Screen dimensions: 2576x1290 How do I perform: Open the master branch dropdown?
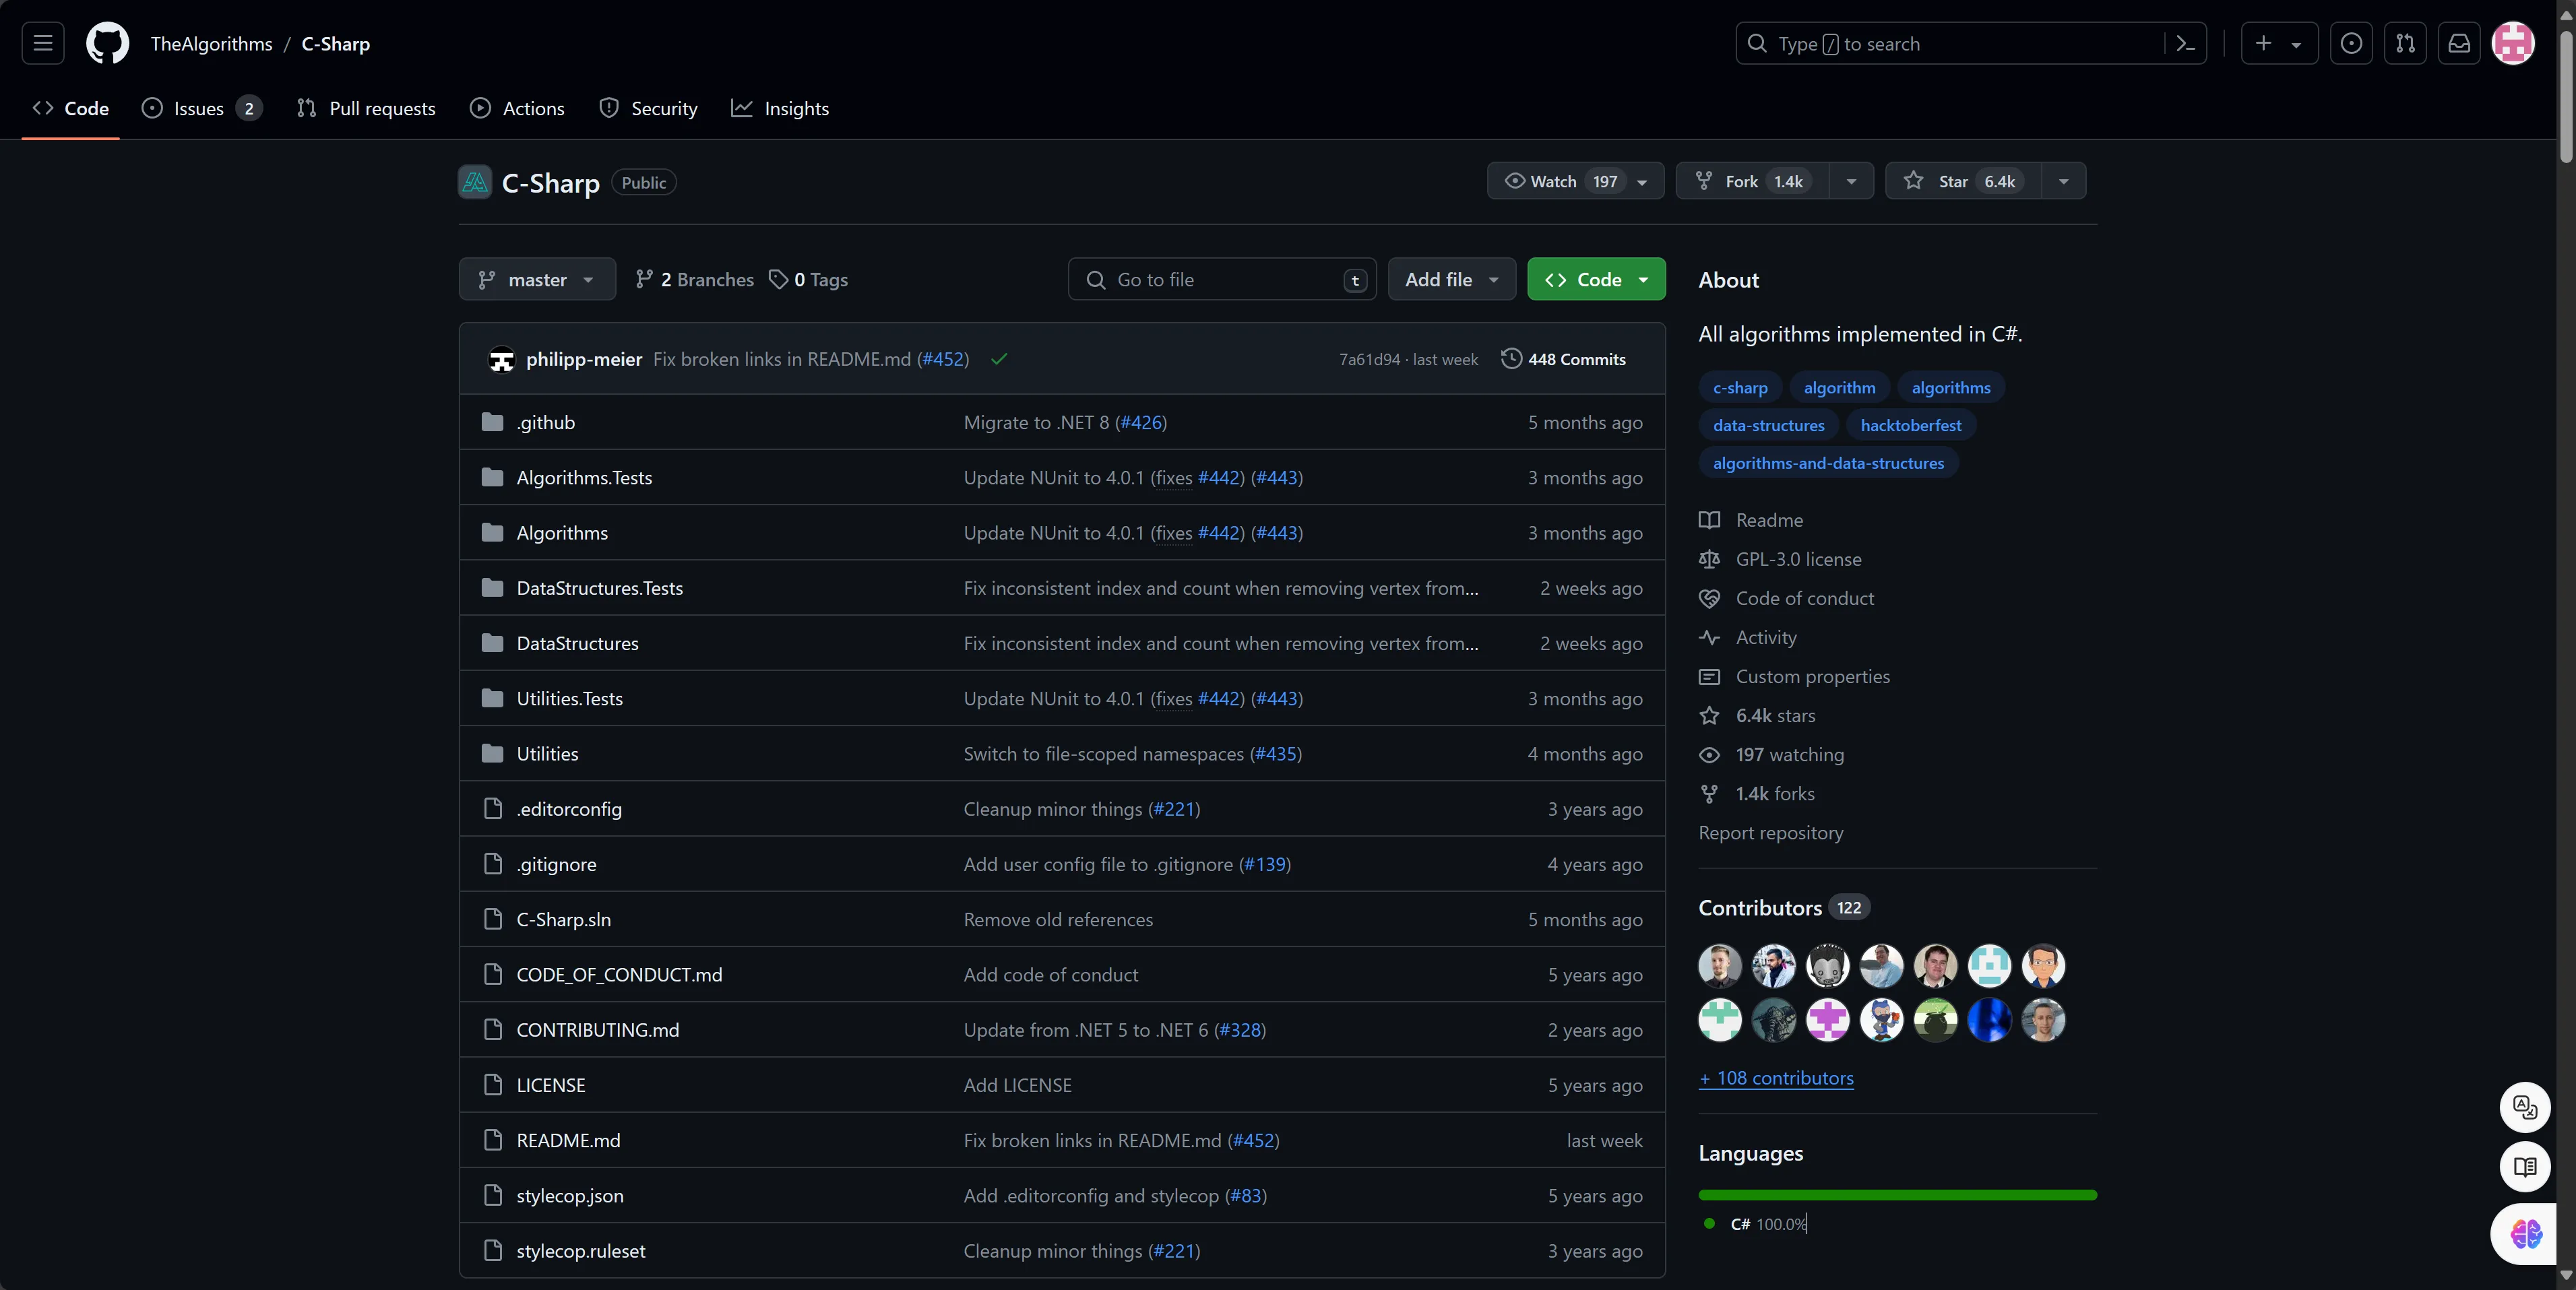pyautogui.click(x=537, y=279)
